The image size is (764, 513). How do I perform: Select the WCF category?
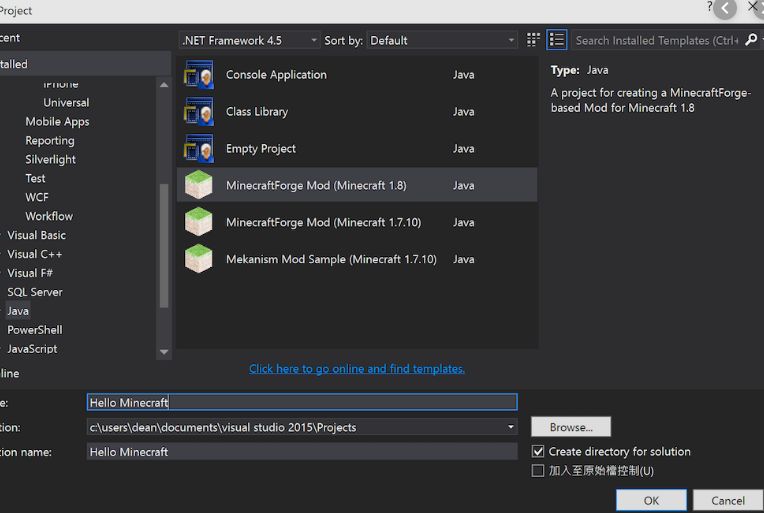[x=37, y=197]
